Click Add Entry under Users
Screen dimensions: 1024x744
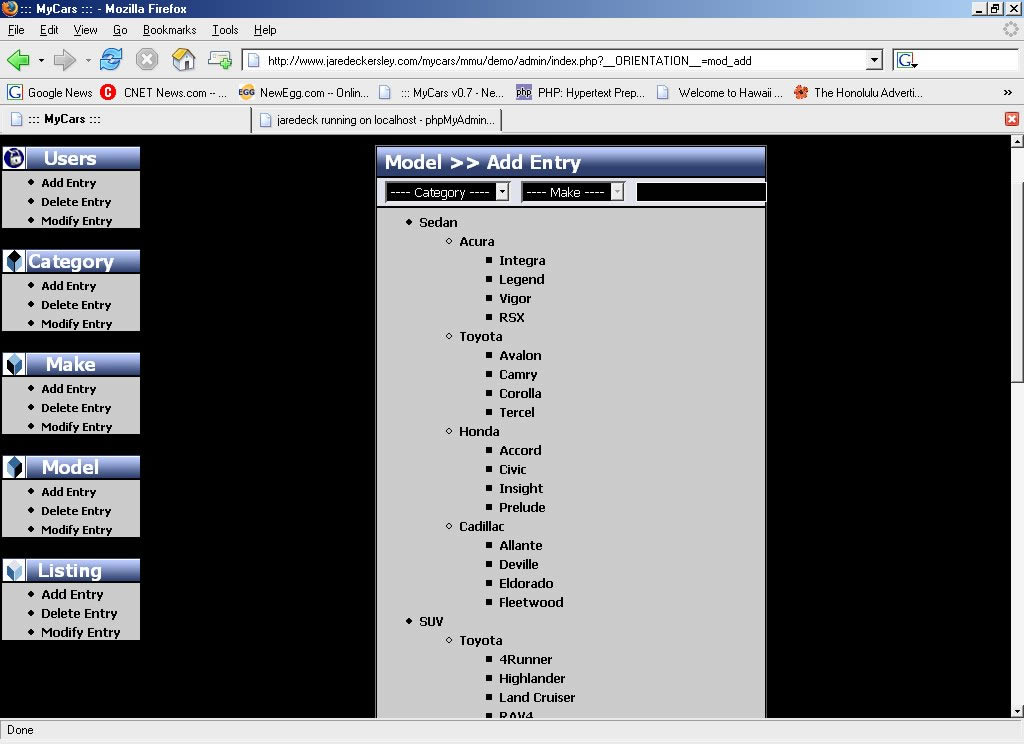pyautogui.click(x=69, y=183)
